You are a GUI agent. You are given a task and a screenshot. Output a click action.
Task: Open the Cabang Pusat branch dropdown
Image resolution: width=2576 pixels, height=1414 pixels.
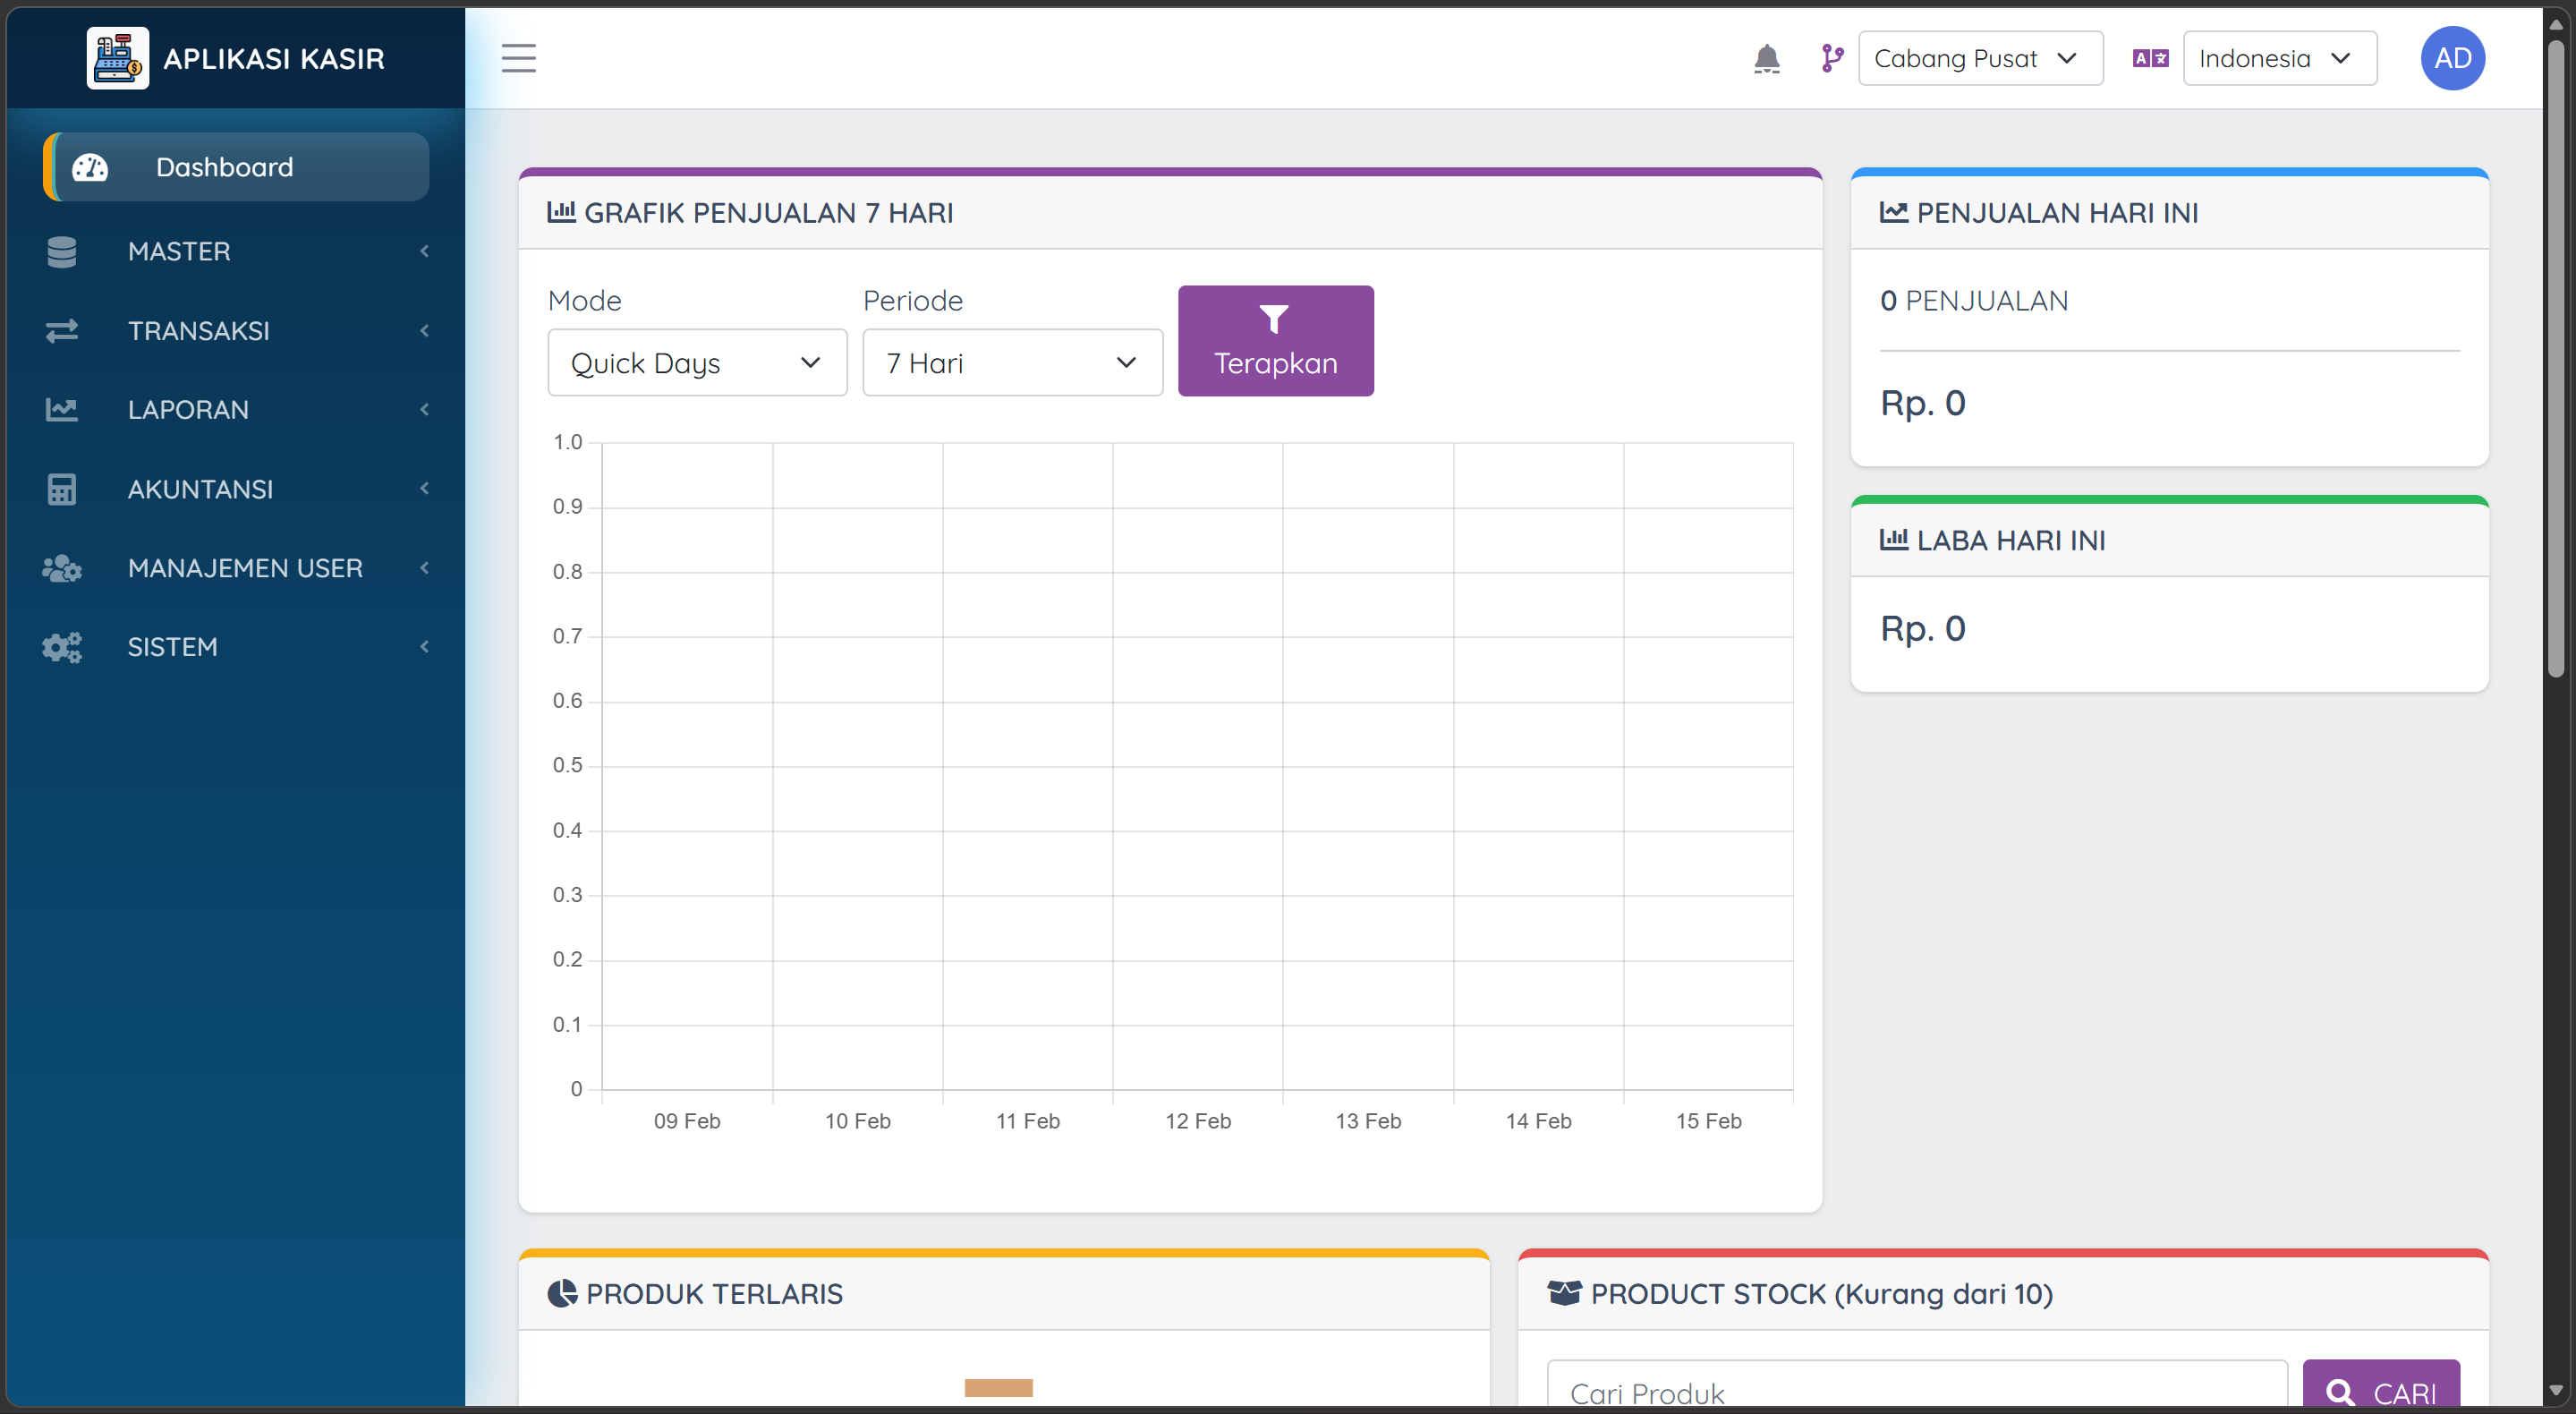(1979, 59)
